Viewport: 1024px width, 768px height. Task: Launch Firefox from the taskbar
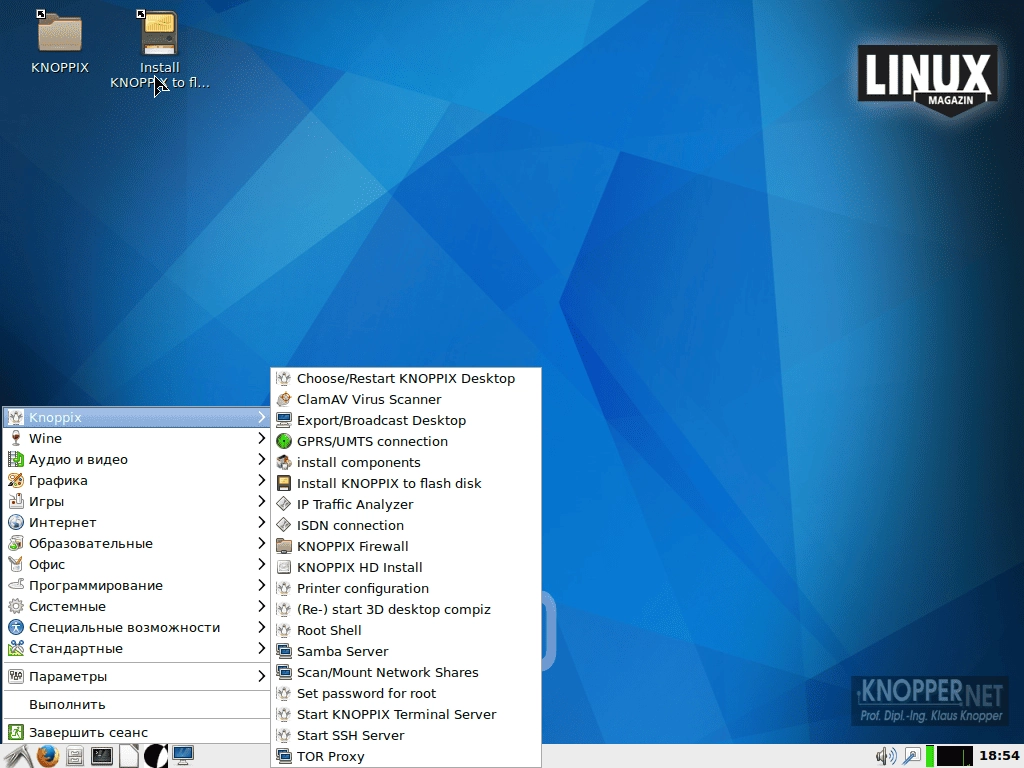pyautogui.click(x=47, y=756)
